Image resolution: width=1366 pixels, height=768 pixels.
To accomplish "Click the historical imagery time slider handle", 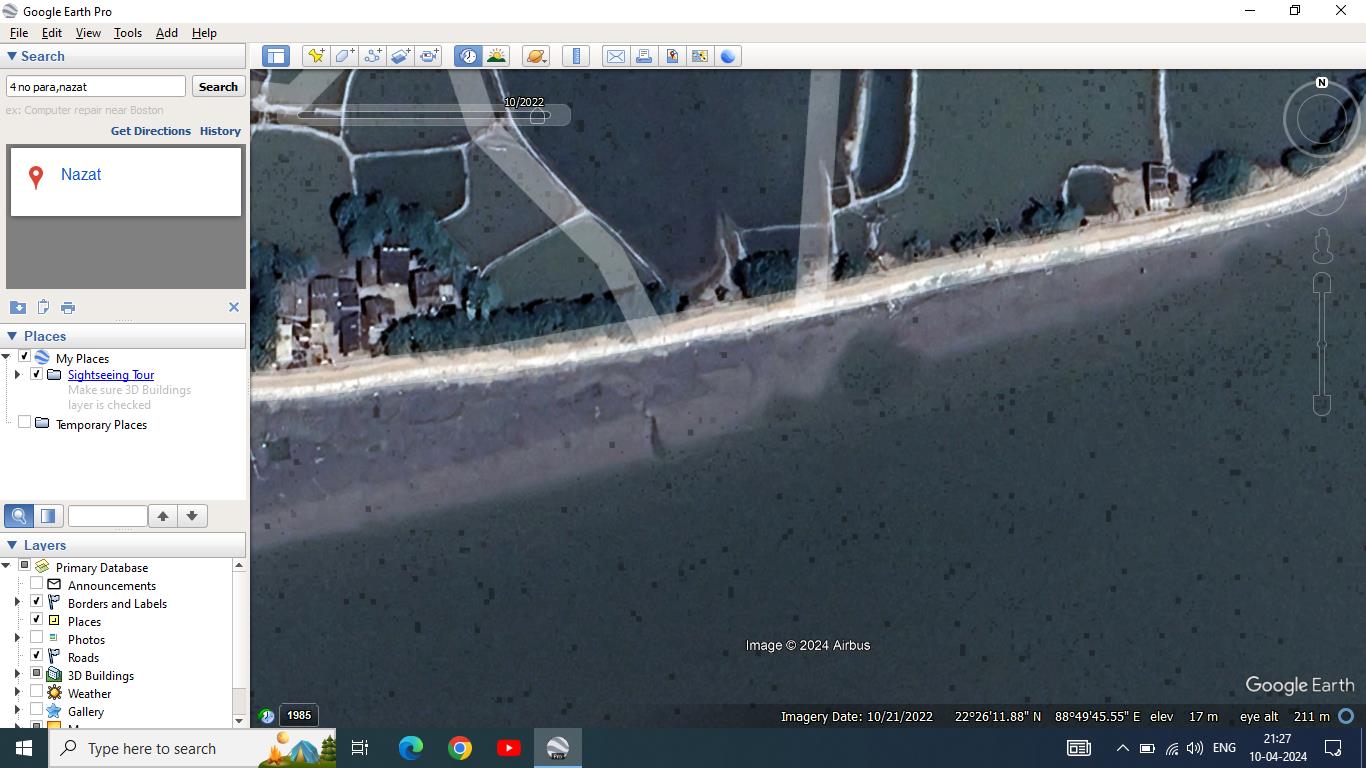I will click(x=538, y=116).
